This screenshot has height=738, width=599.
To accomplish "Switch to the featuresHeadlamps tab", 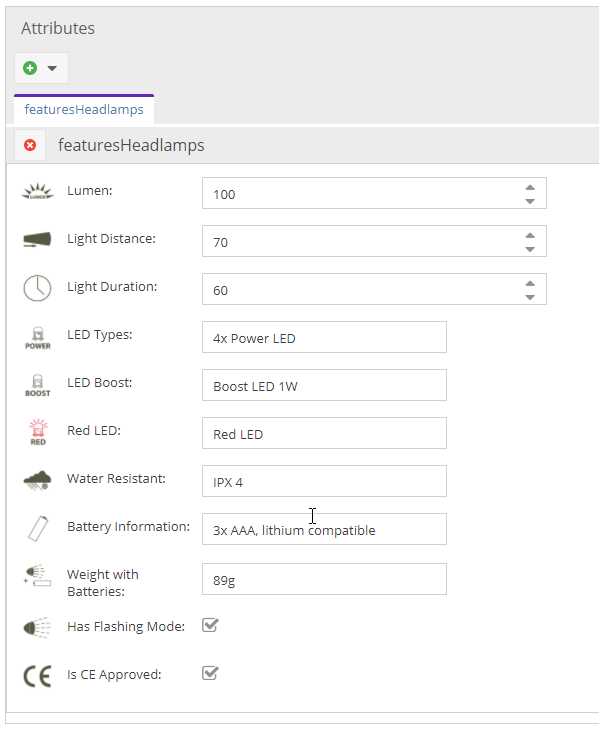I will (x=84, y=109).
